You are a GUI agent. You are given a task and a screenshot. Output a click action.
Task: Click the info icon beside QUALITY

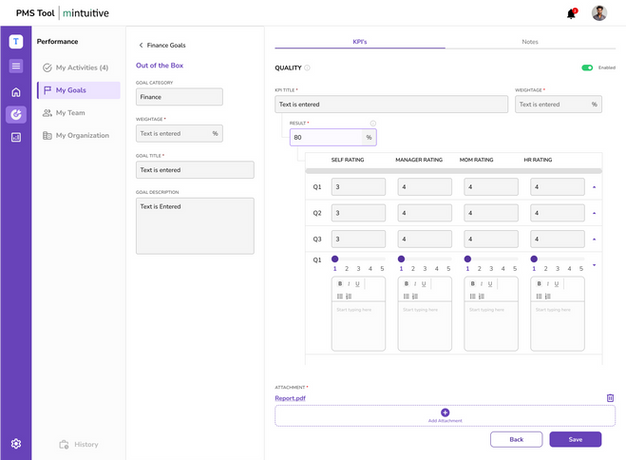(x=307, y=68)
